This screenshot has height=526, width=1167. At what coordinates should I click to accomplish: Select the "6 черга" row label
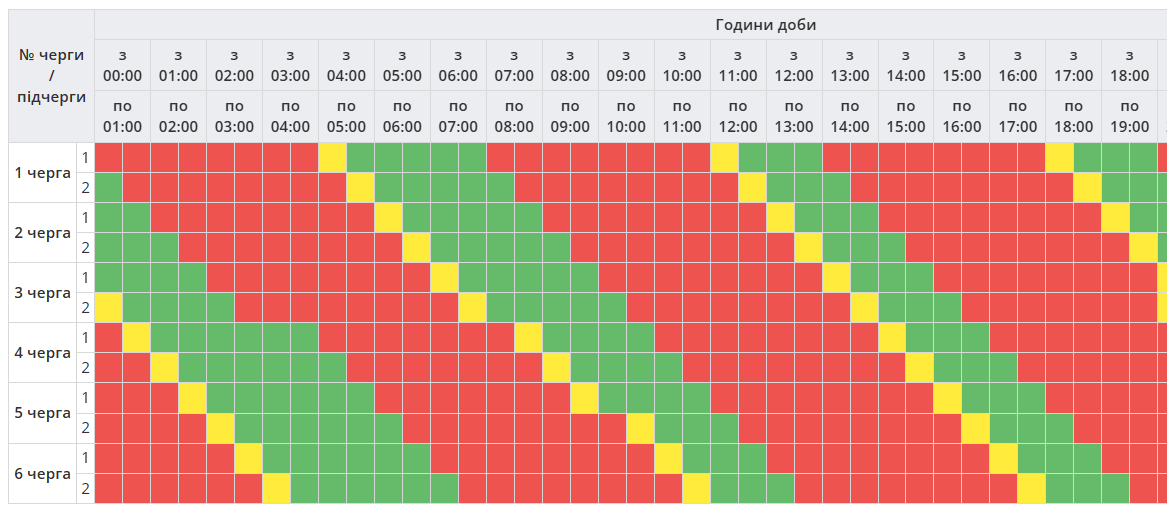[x=43, y=473]
